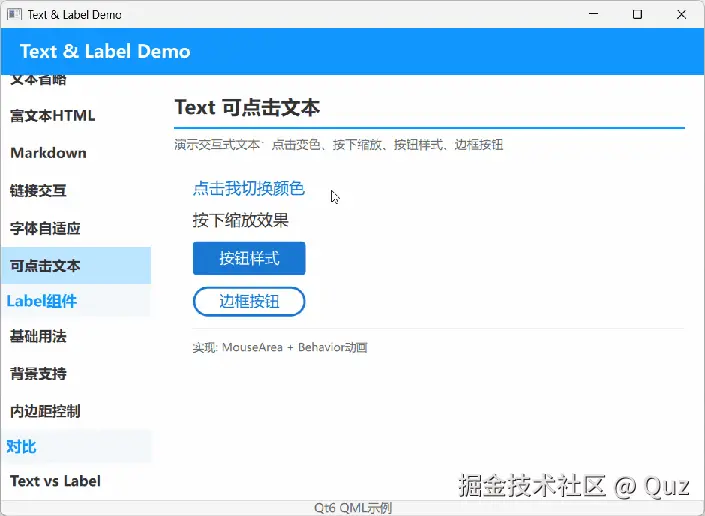Click the 对比 section header
The height and width of the screenshot is (516, 705).
[x=76, y=446]
